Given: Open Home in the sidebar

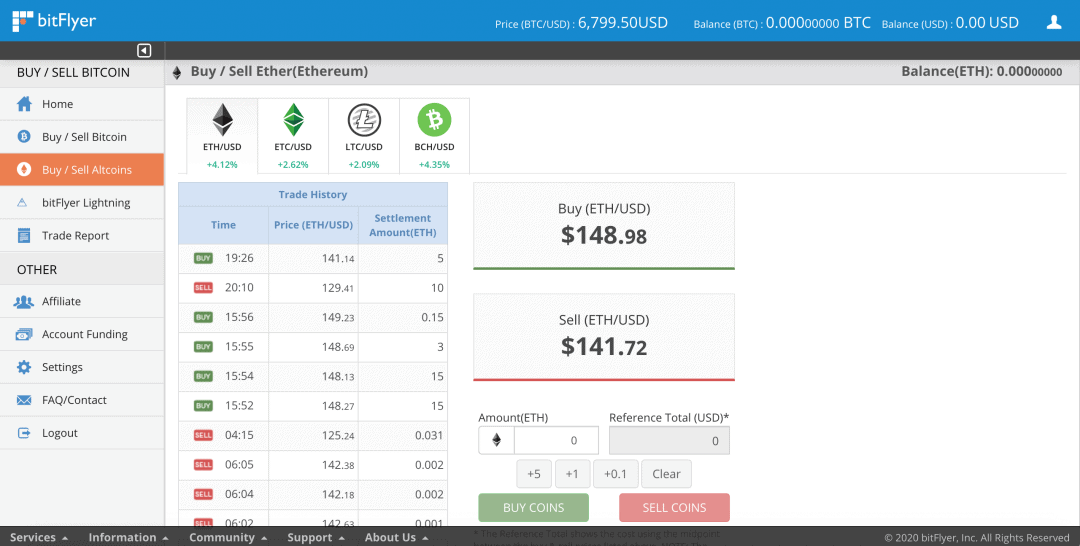Looking at the screenshot, I should (82, 104).
